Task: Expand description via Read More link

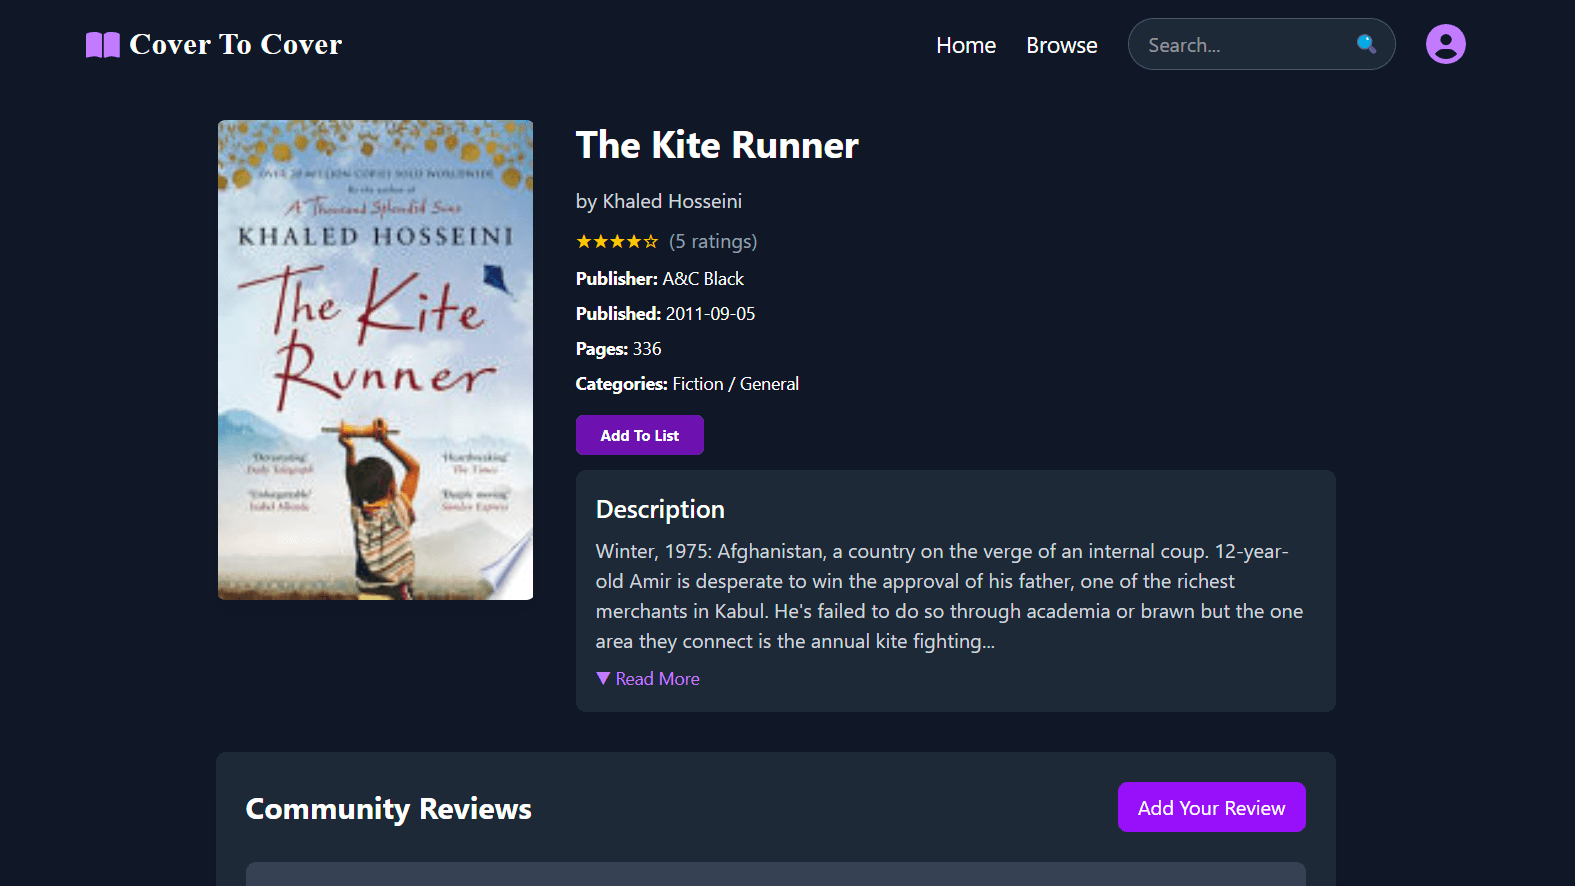Action: point(657,679)
